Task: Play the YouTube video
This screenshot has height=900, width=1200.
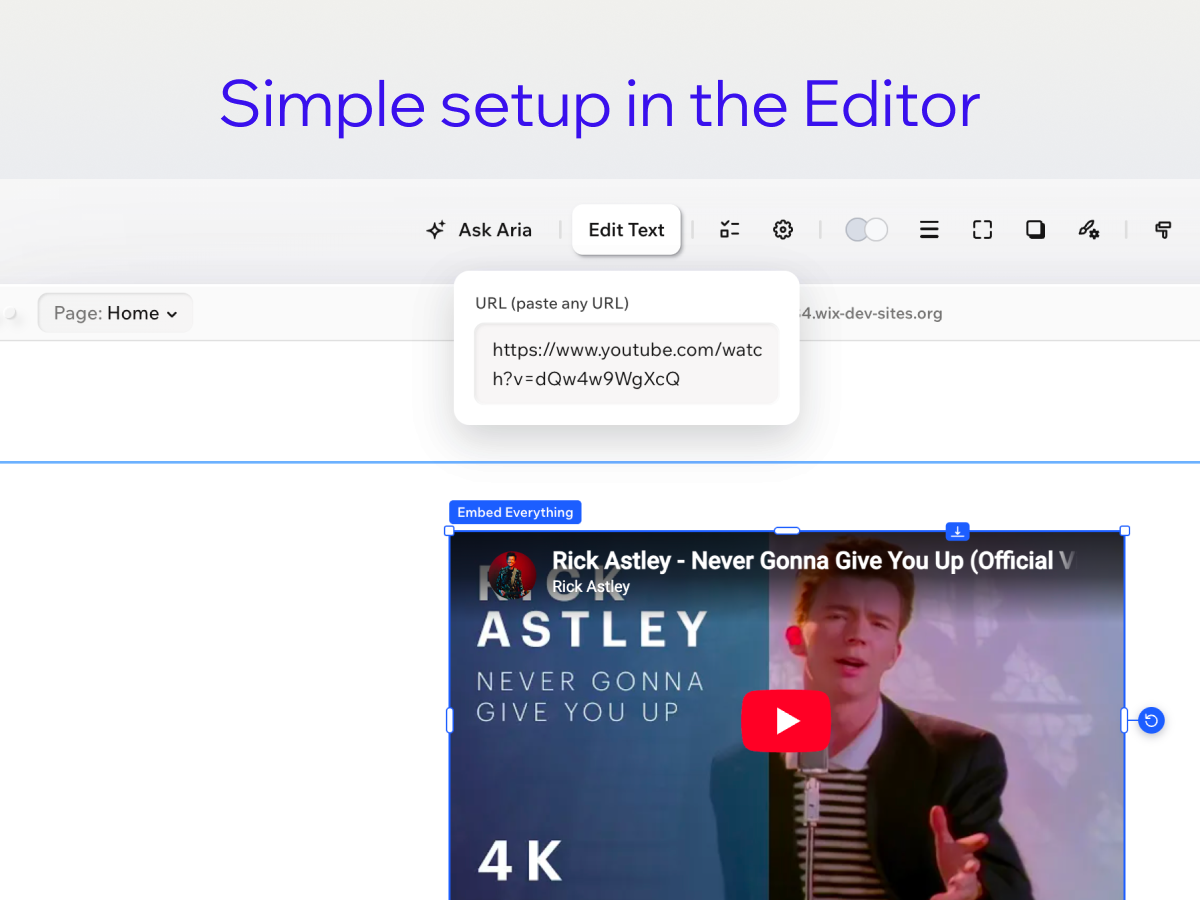Action: [786, 720]
